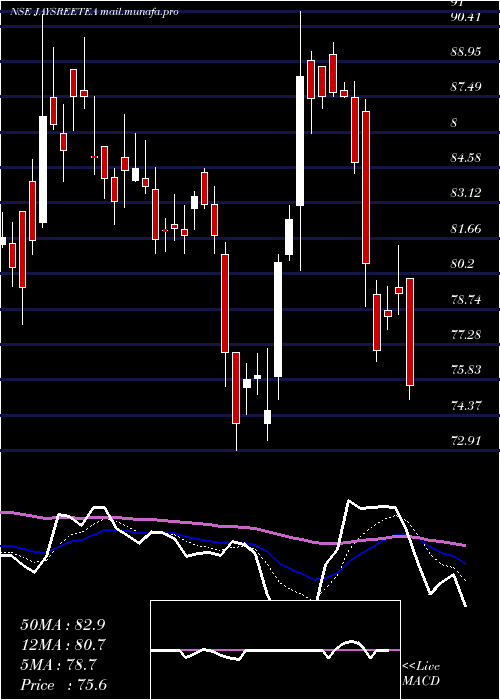Click the 87.49 price axis label
This screenshot has height=700, width=500.
466,87
